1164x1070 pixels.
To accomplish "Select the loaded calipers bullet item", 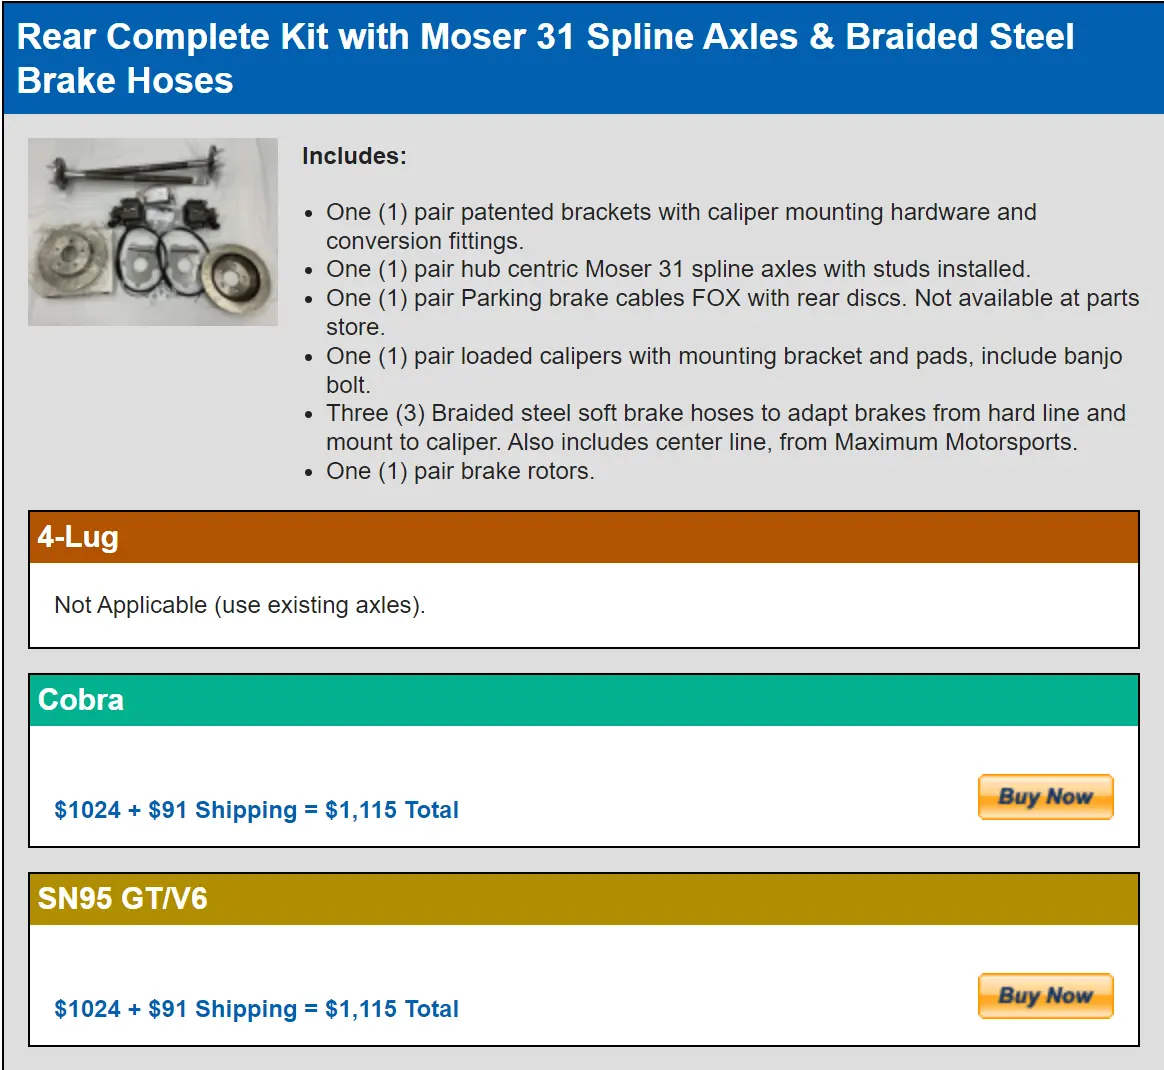I will pyautogui.click(x=724, y=371).
